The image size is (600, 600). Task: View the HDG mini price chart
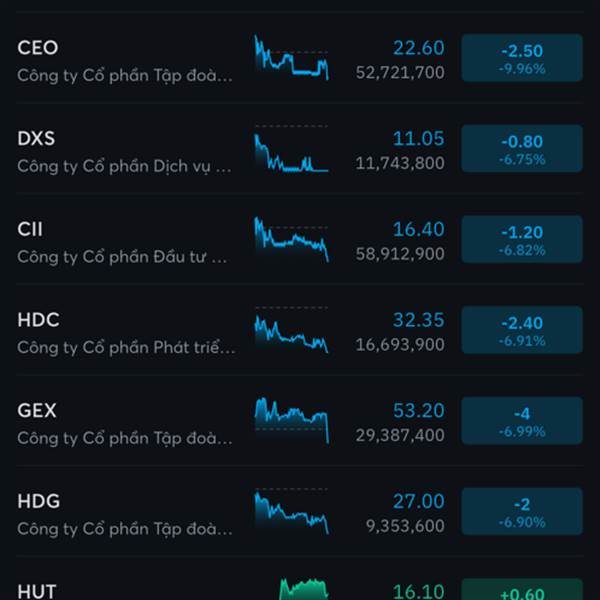click(291, 511)
